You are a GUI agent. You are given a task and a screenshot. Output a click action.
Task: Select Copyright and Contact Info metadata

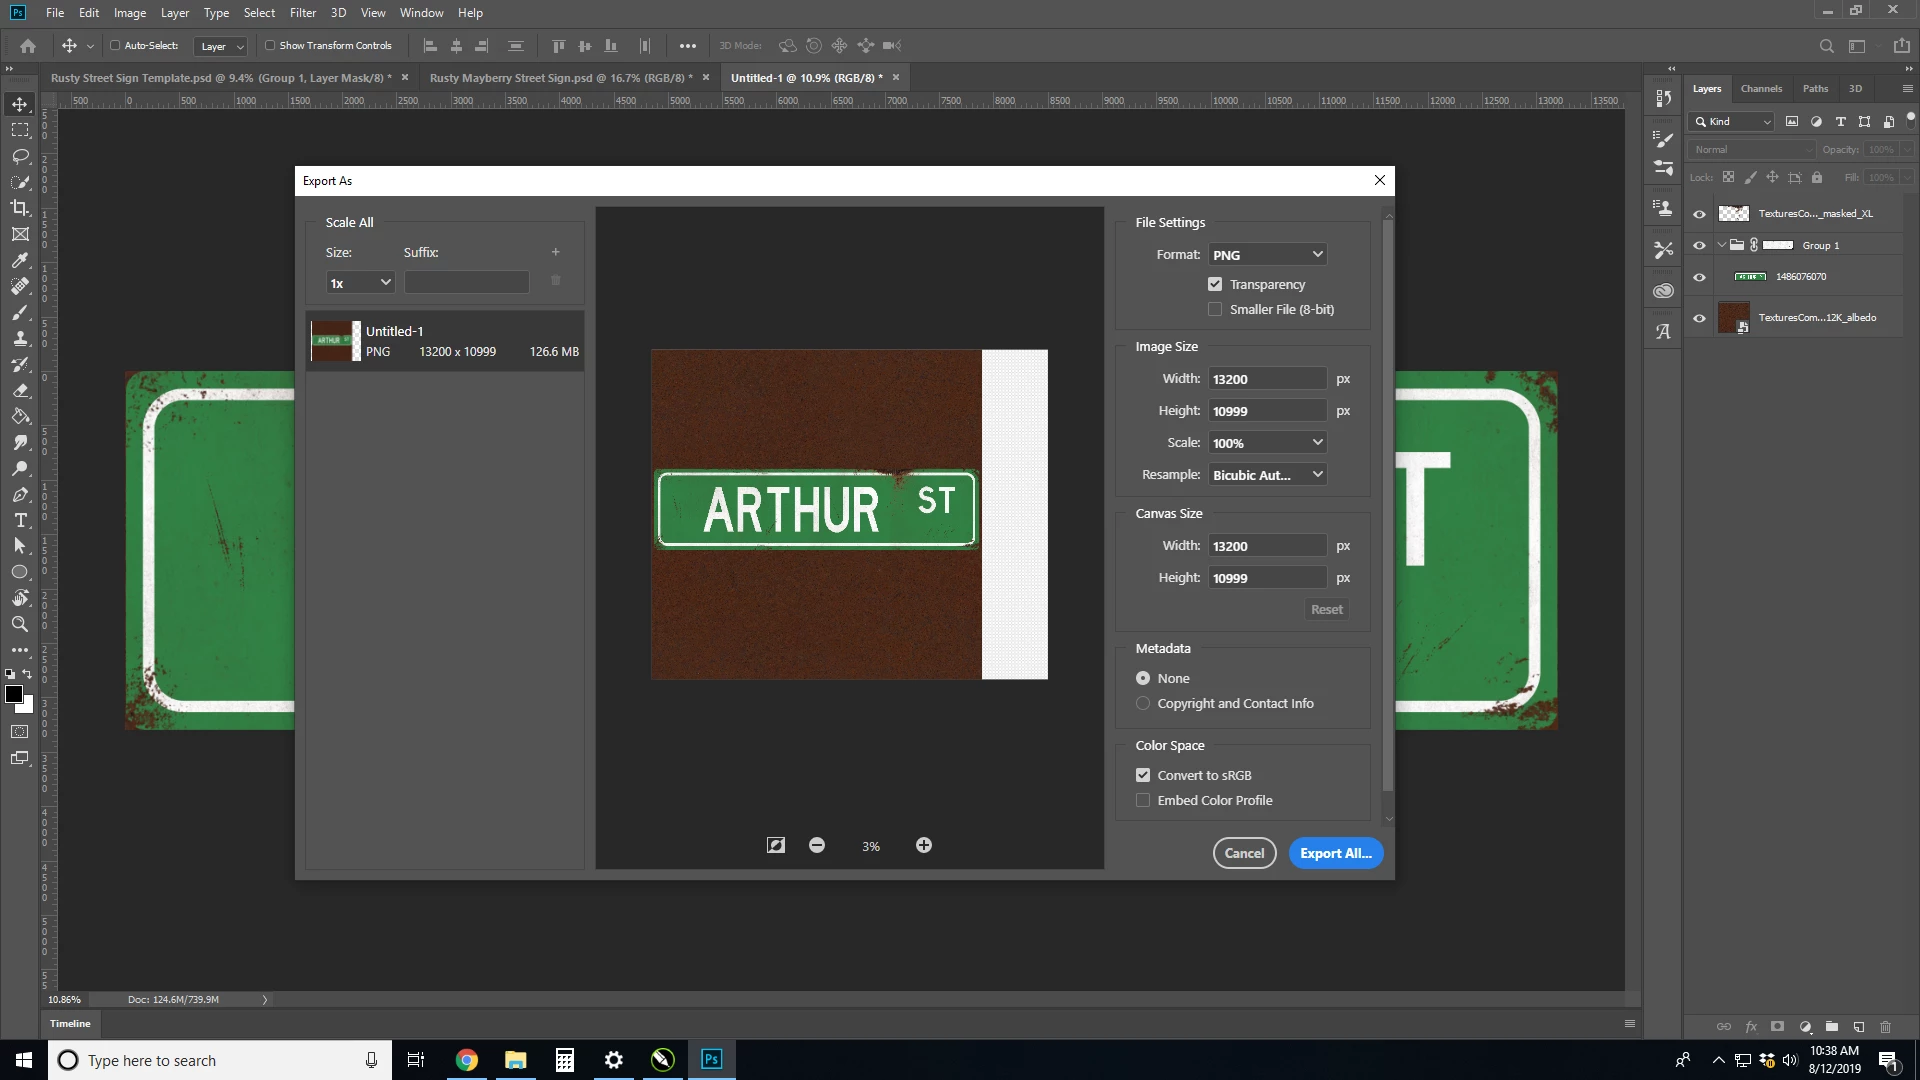tap(1143, 703)
